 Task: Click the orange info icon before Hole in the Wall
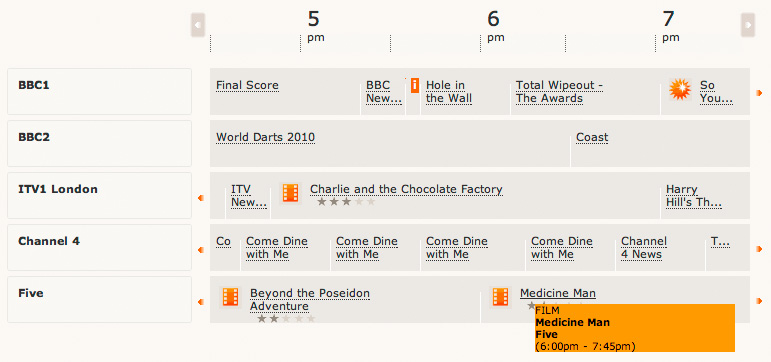point(415,86)
